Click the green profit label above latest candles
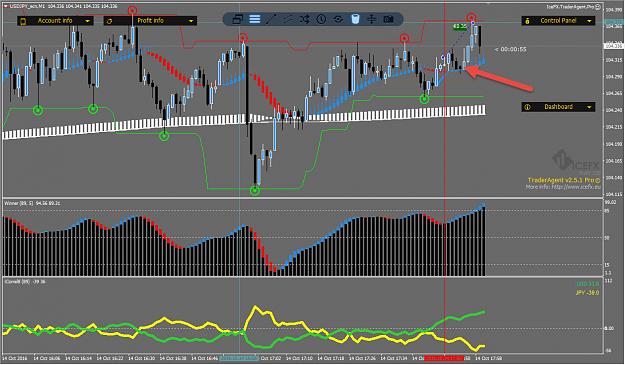 click(x=460, y=26)
